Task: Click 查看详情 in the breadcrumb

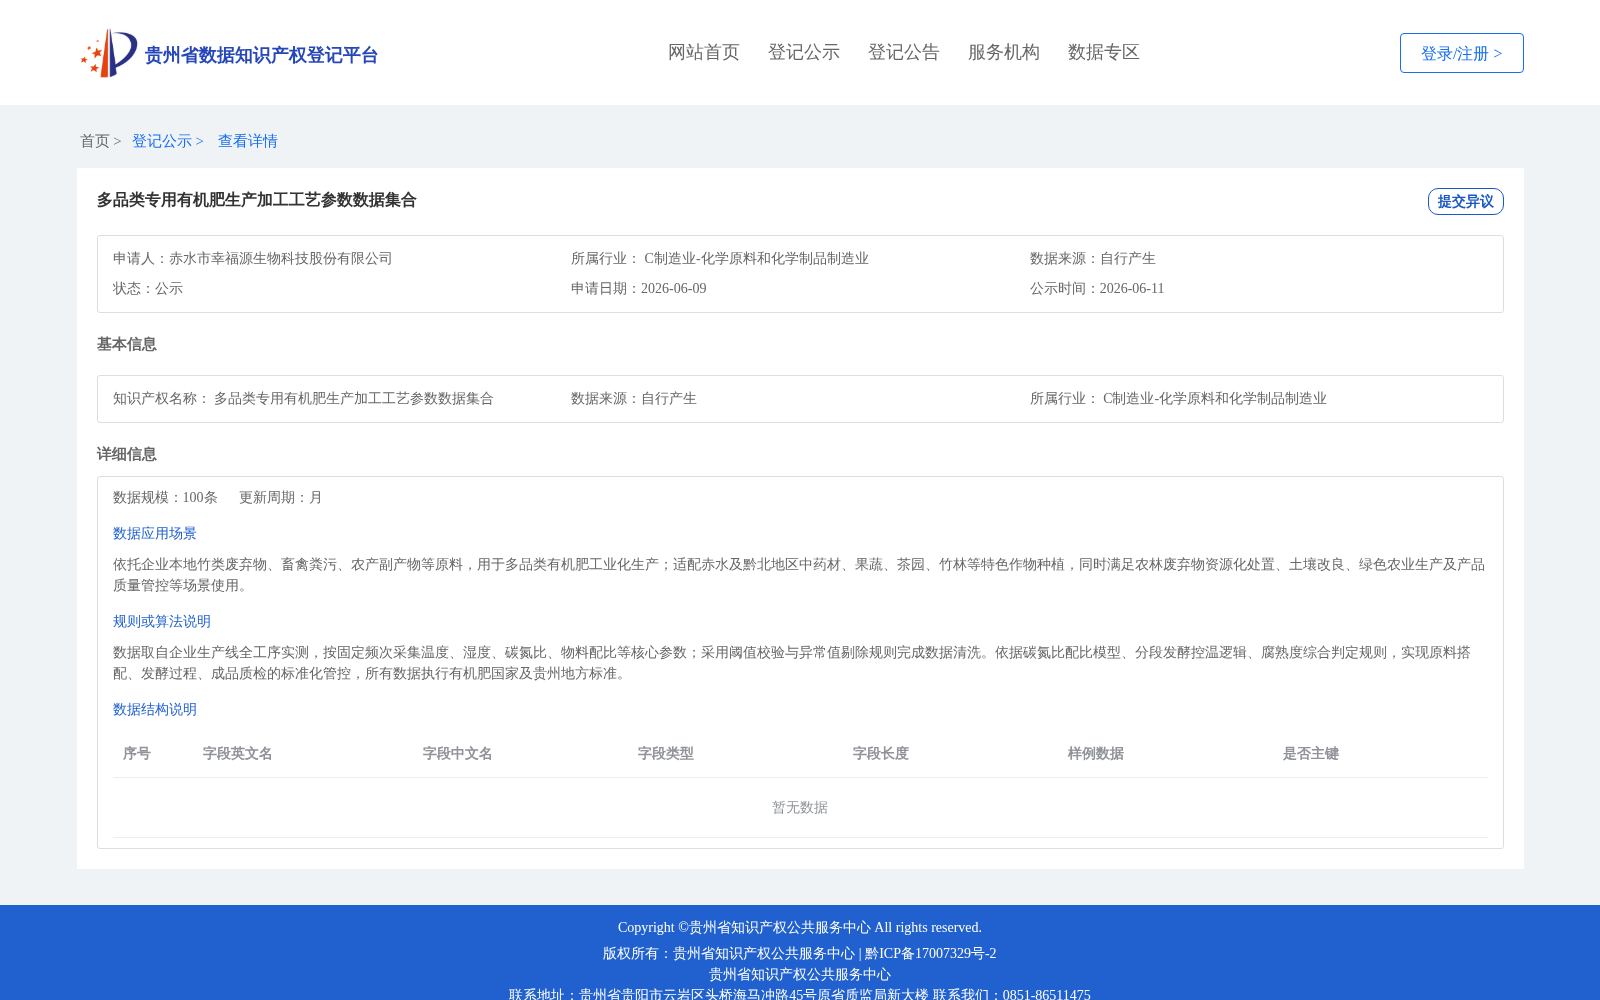Action: tap(248, 141)
